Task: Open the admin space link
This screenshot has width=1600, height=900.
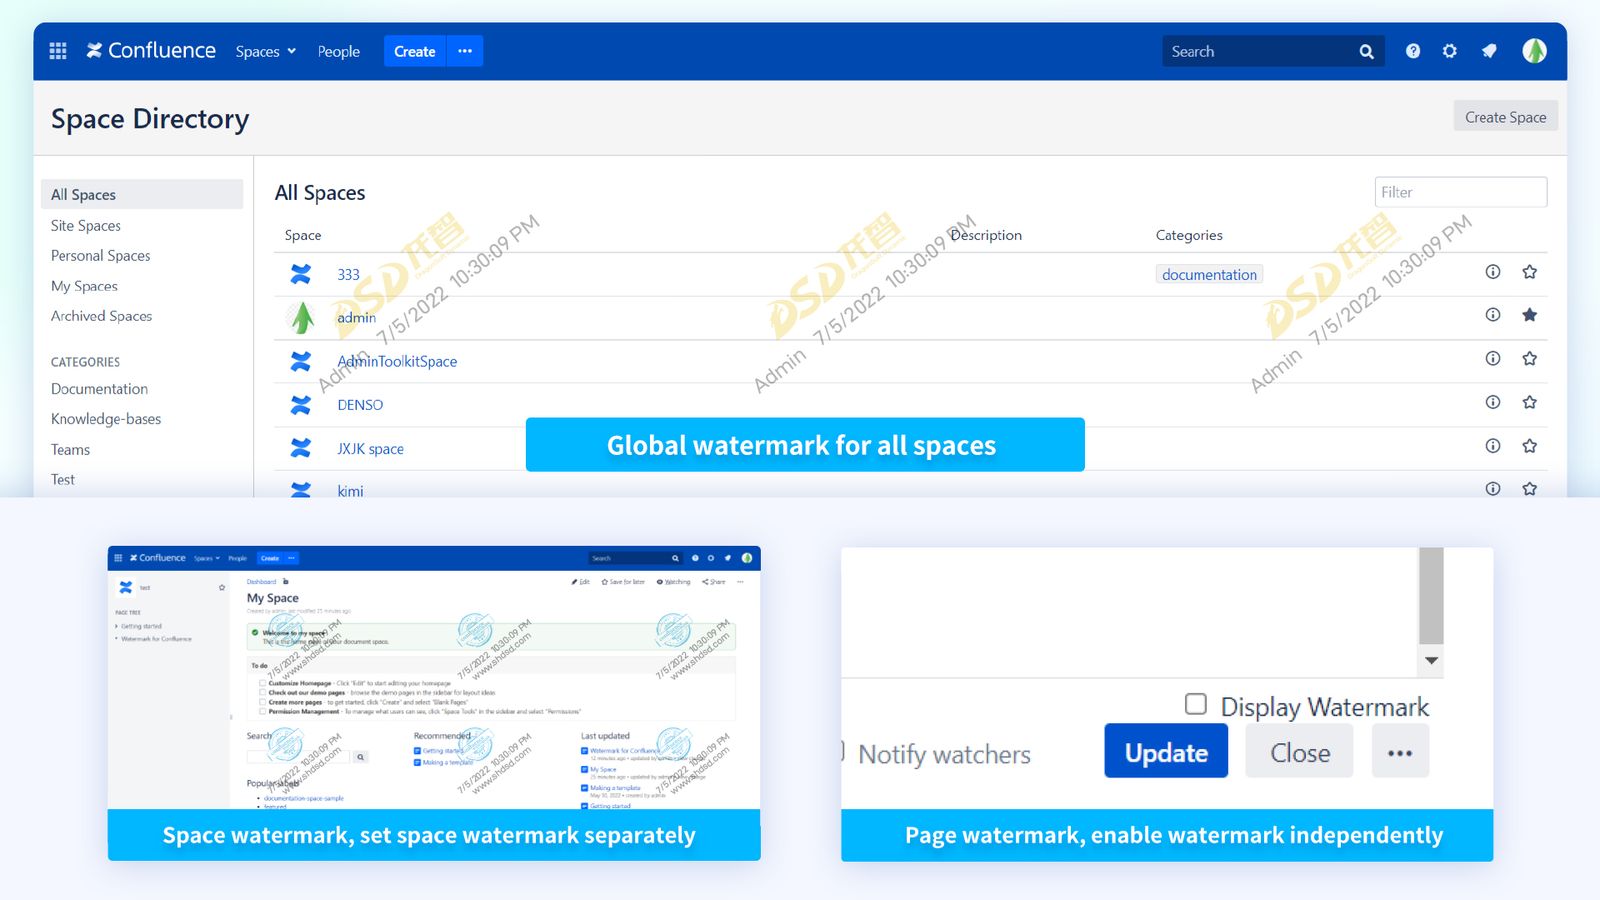Action: coord(357,318)
